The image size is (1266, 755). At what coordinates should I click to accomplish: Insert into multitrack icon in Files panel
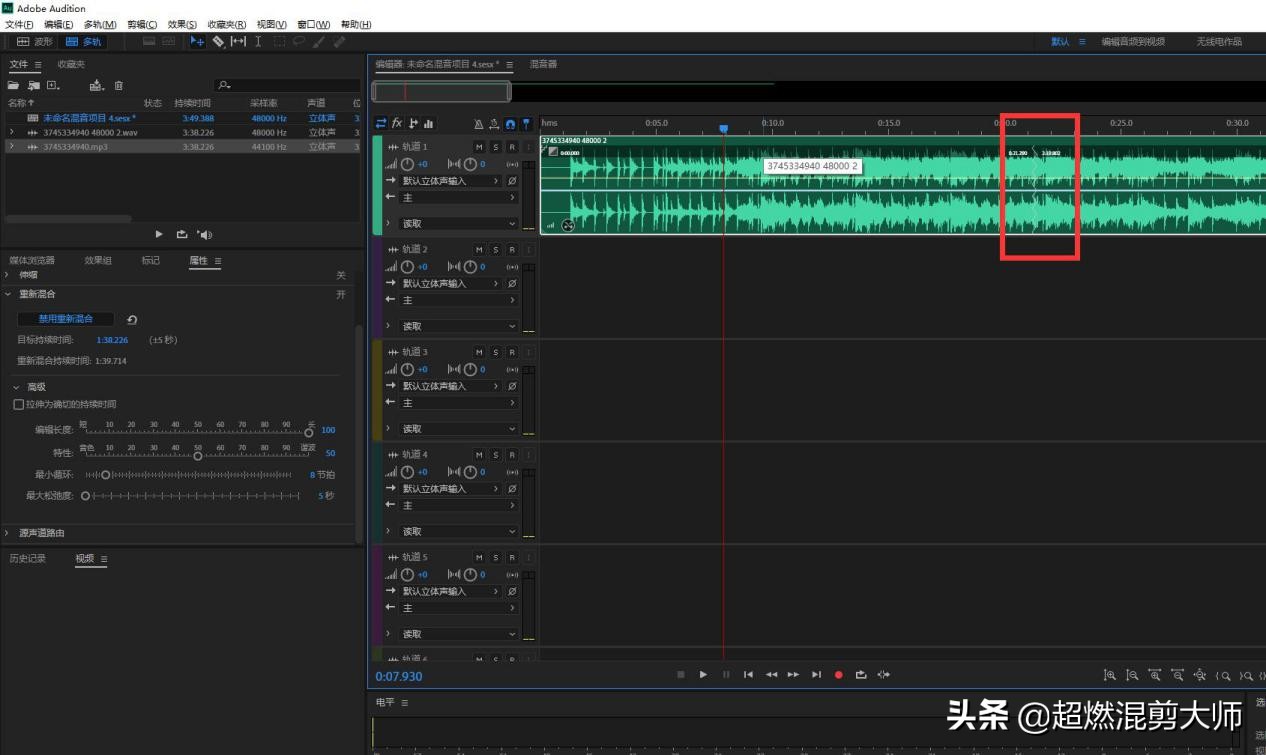(96, 86)
